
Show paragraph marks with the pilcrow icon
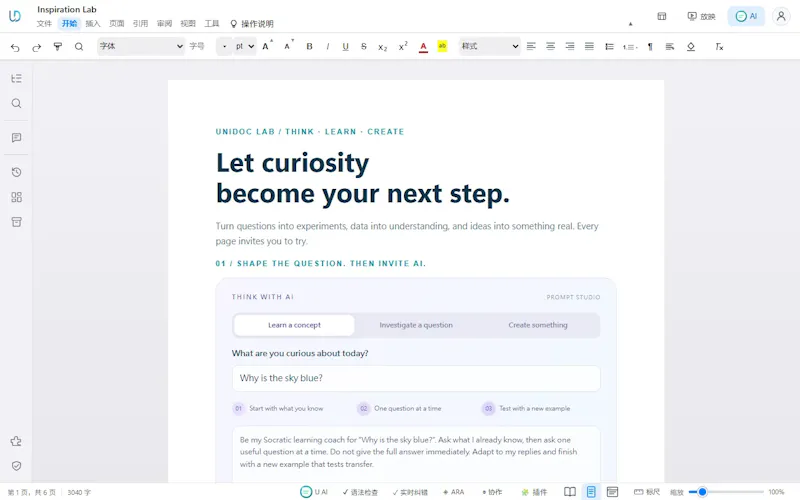pyautogui.click(x=650, y=46)
